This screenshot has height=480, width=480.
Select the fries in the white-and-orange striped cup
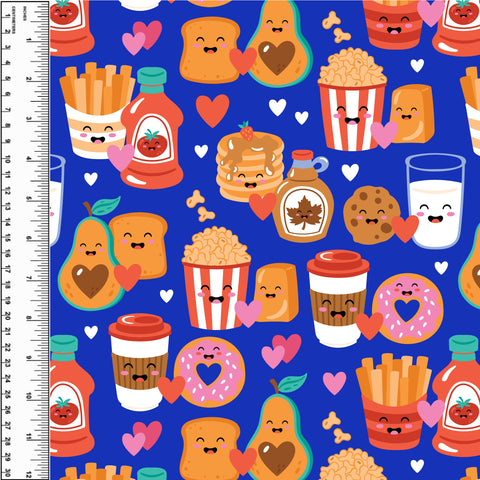[x=97, y=110]
